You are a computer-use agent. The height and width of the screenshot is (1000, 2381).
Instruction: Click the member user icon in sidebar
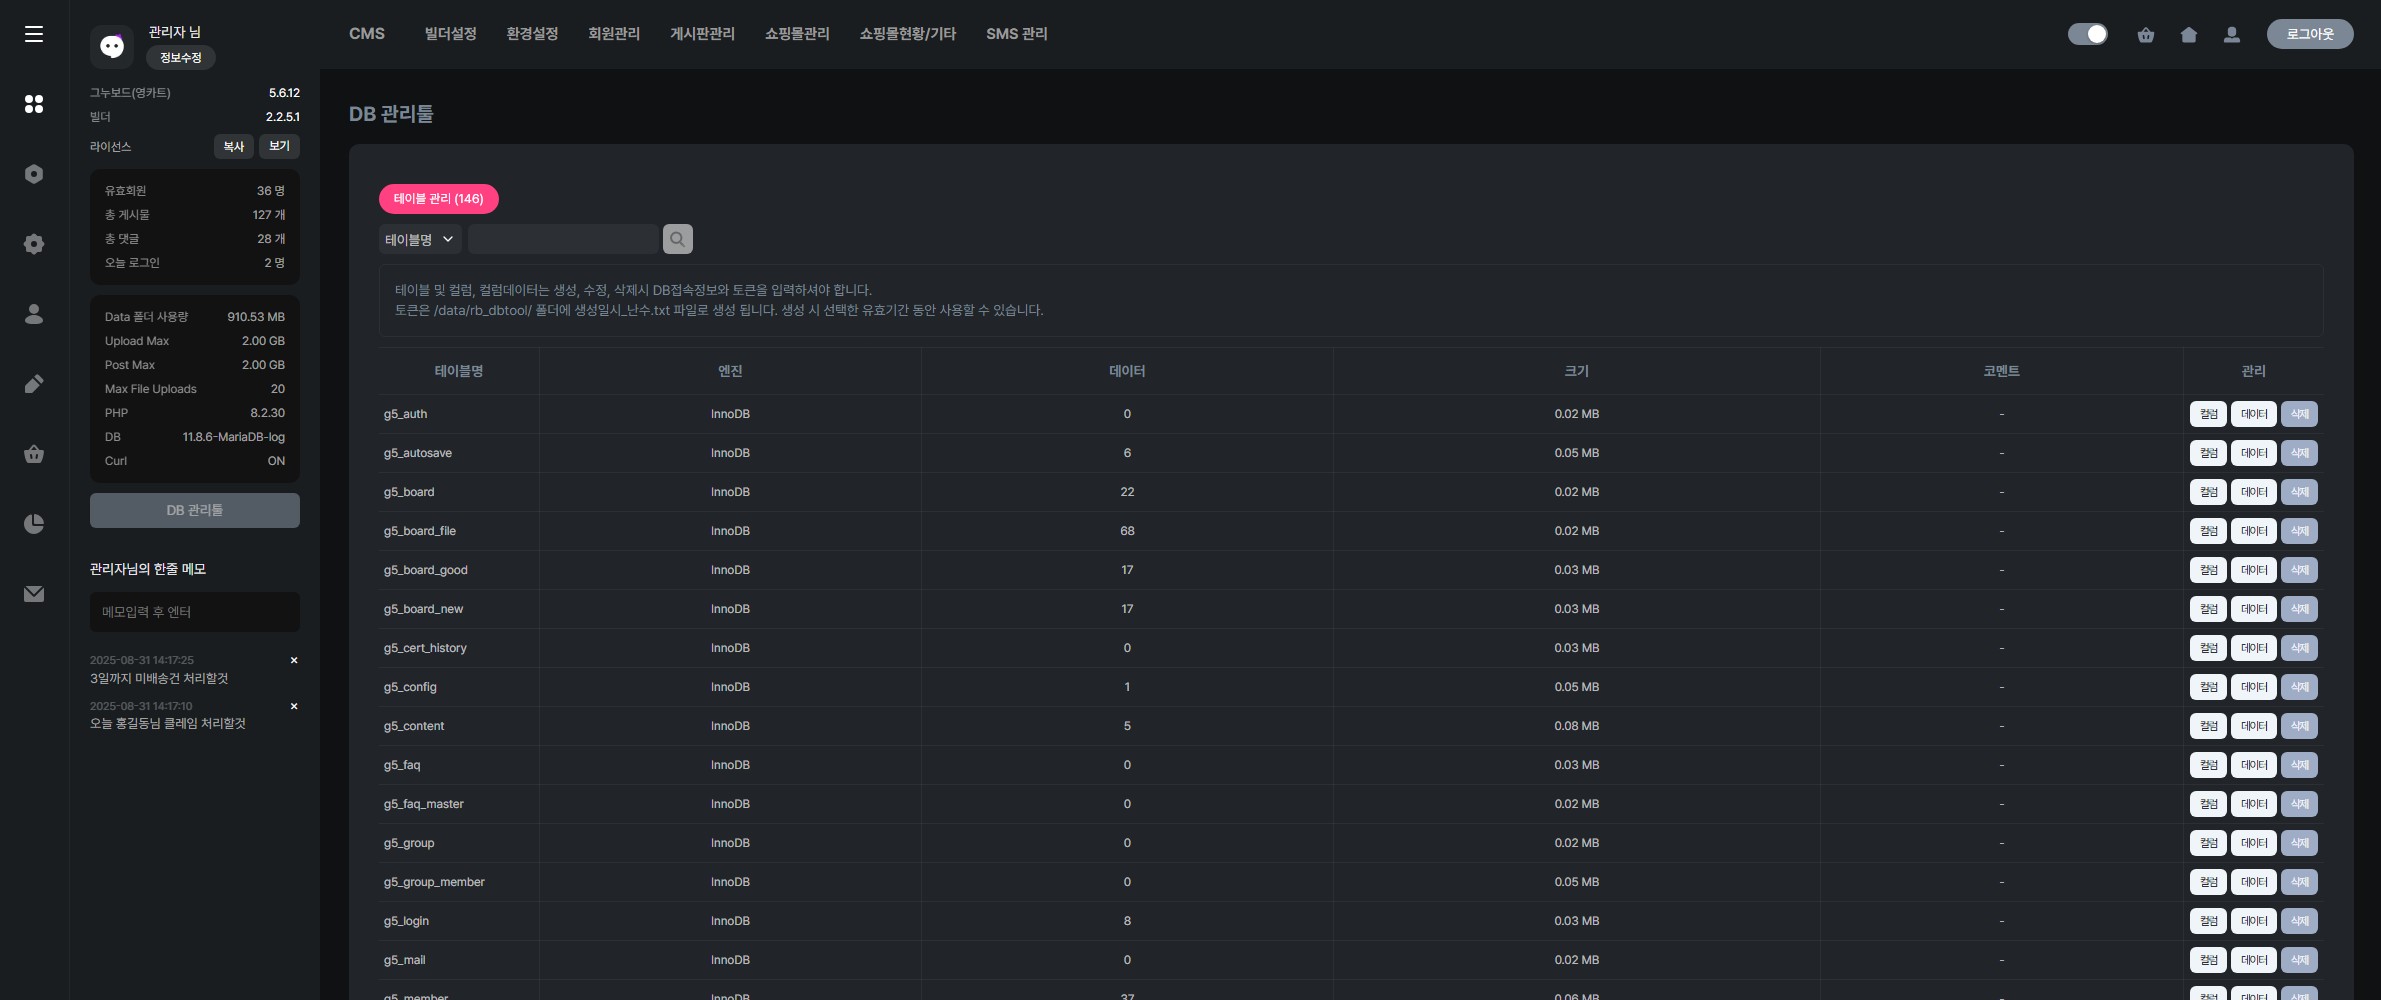(x=34, y=314)
